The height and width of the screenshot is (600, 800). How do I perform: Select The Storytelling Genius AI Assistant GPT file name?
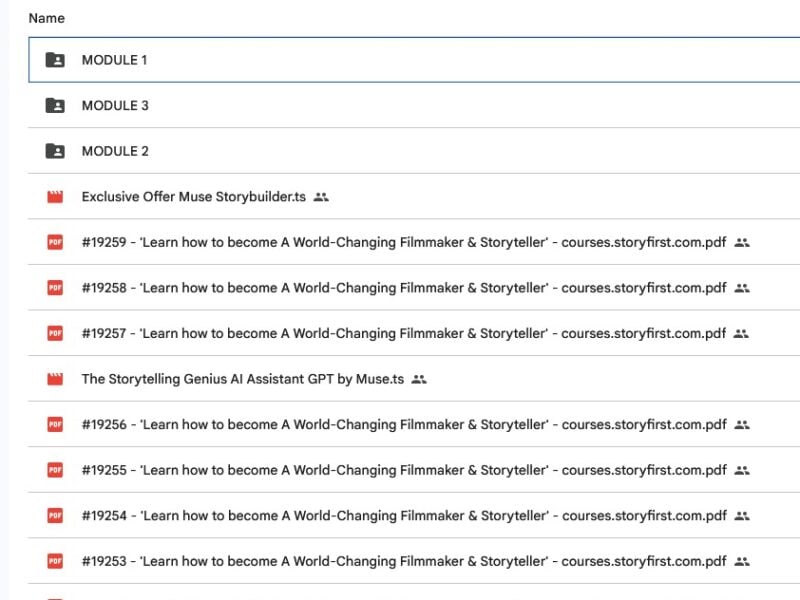[x=243, y=379]
